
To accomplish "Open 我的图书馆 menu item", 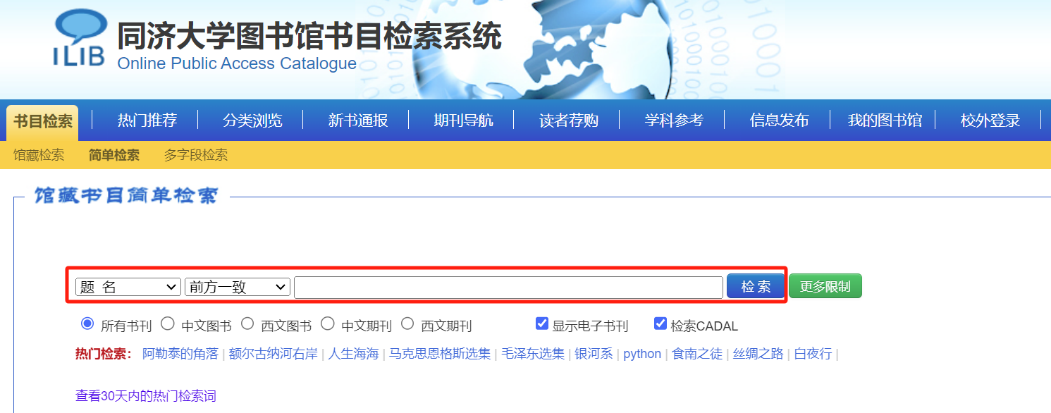I will 884,121.
